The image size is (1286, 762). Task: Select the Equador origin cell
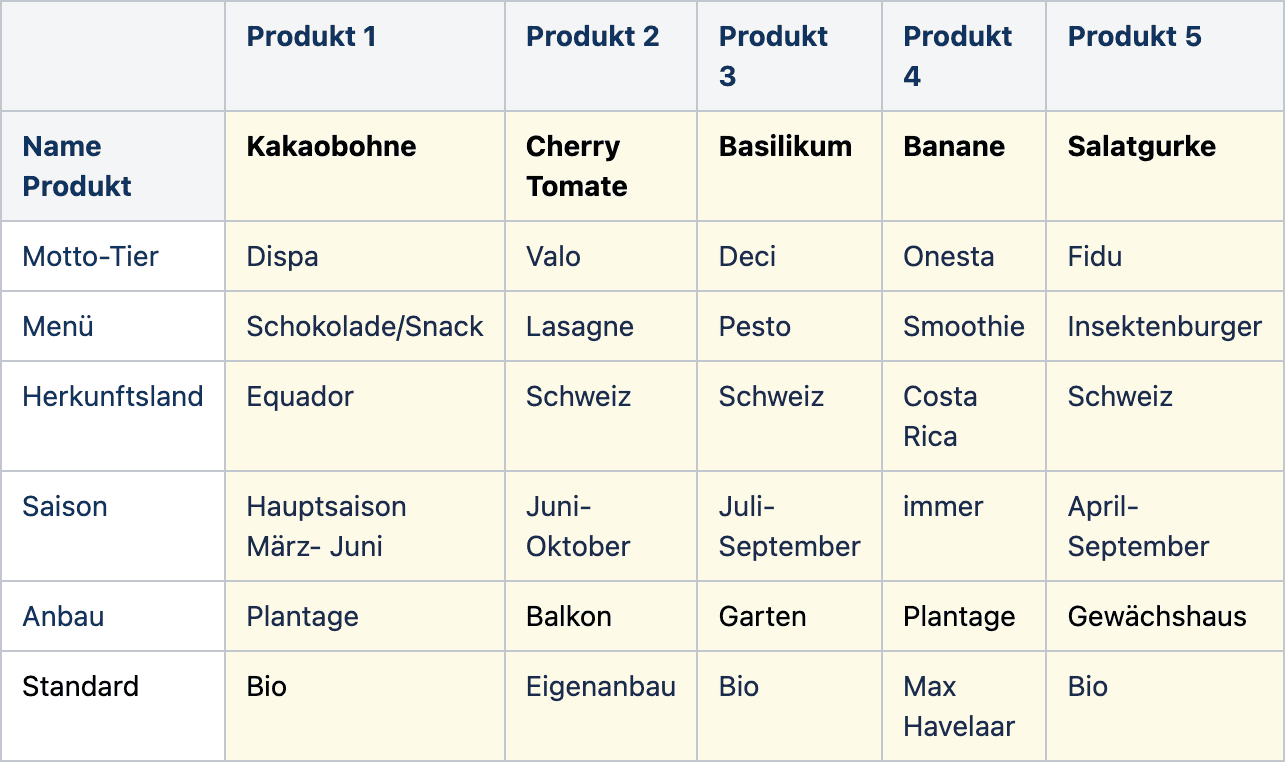pyautogui.click(x=365, y=416)
